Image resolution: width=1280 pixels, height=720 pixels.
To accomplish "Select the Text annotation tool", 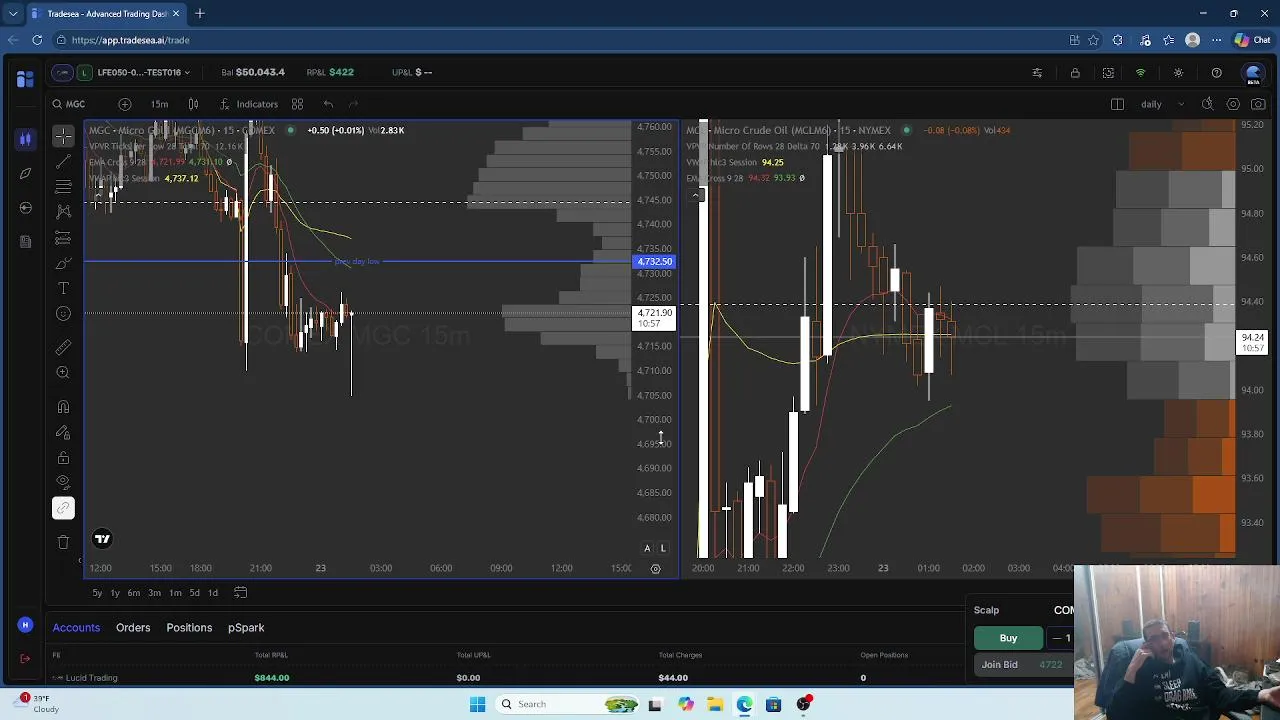I will point(63,288).
